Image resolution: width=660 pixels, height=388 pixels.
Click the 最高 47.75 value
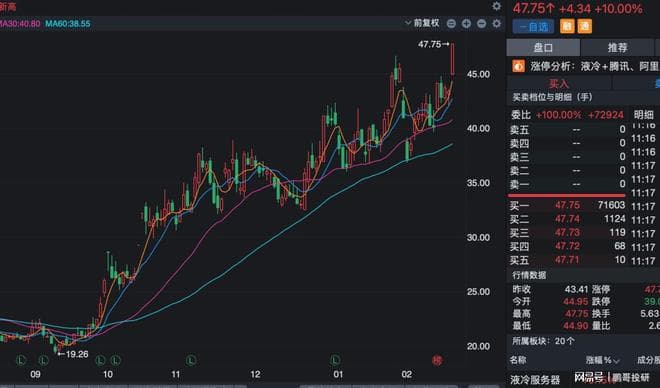(x=576, y=314)
